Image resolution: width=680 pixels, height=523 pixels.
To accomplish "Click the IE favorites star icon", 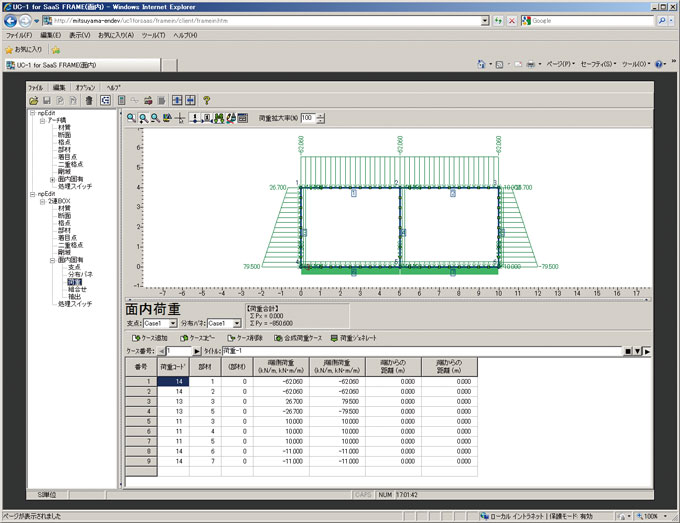I will (x=11, y=49).
